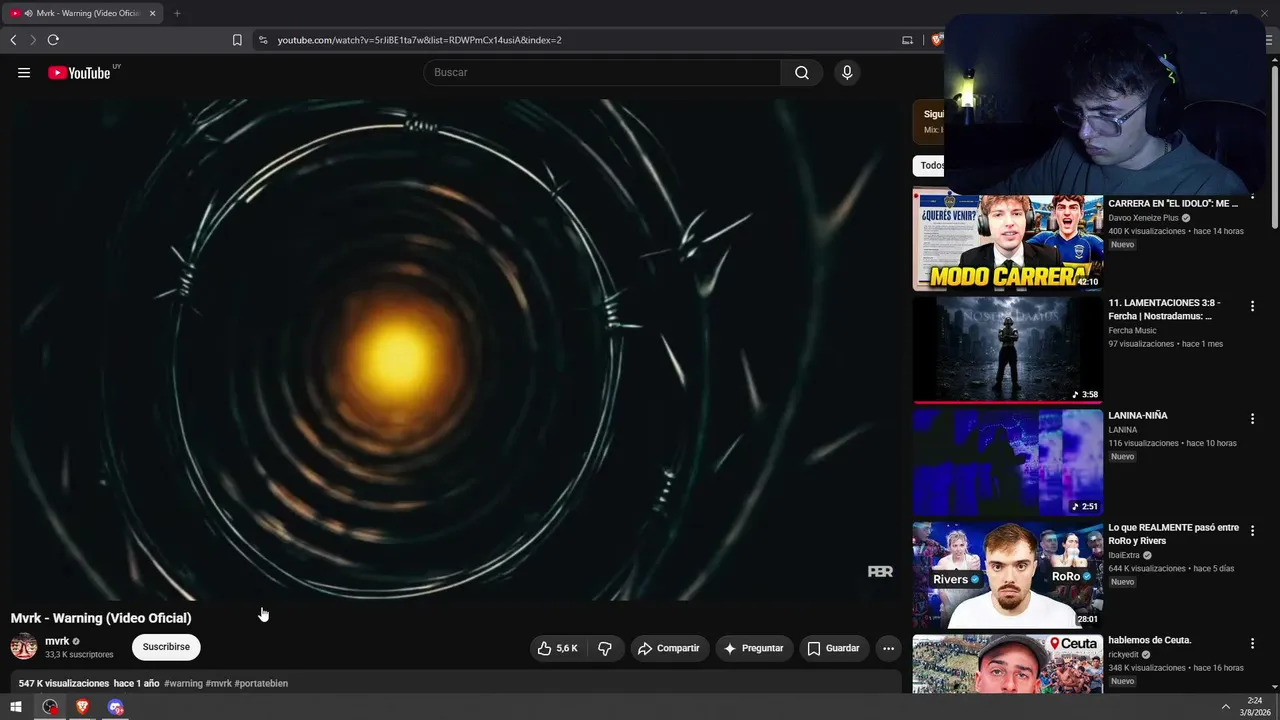Viewport: 1280px width, 720px height.
Task: Click the #portatebien hashtag
Action: click(261, 684)
